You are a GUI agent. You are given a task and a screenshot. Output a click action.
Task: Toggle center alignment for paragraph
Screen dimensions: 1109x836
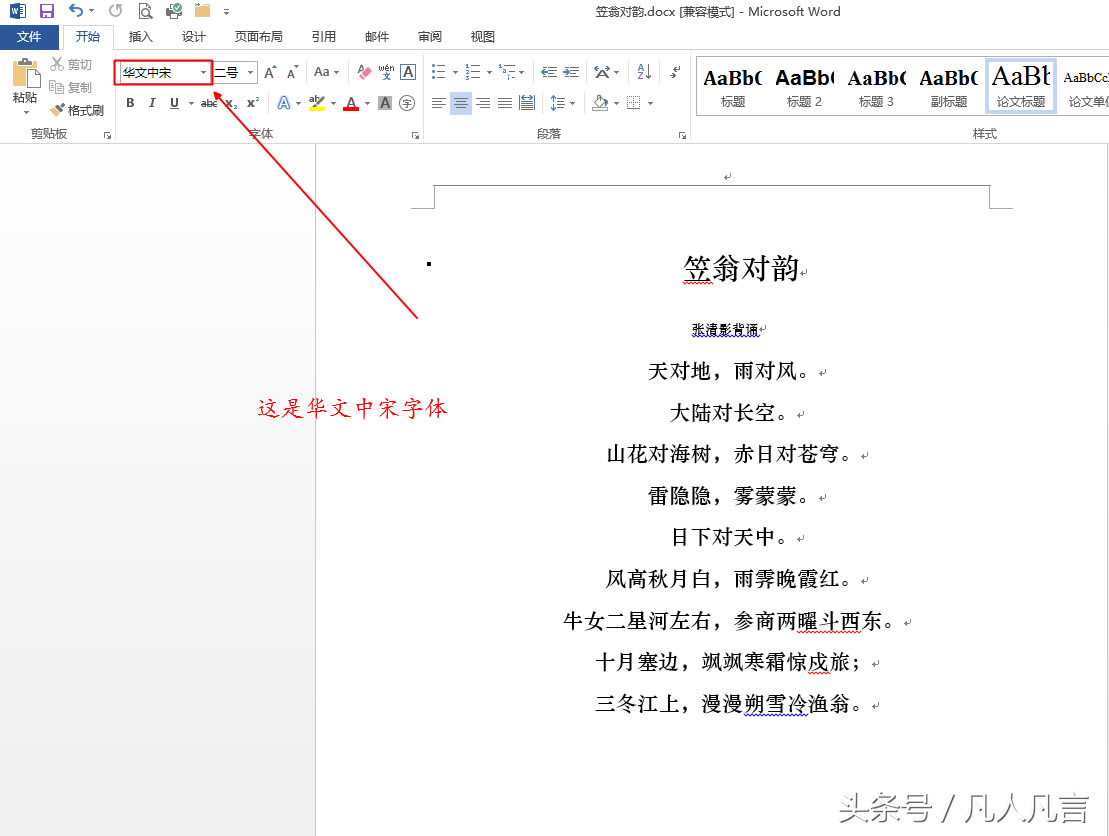460,103
